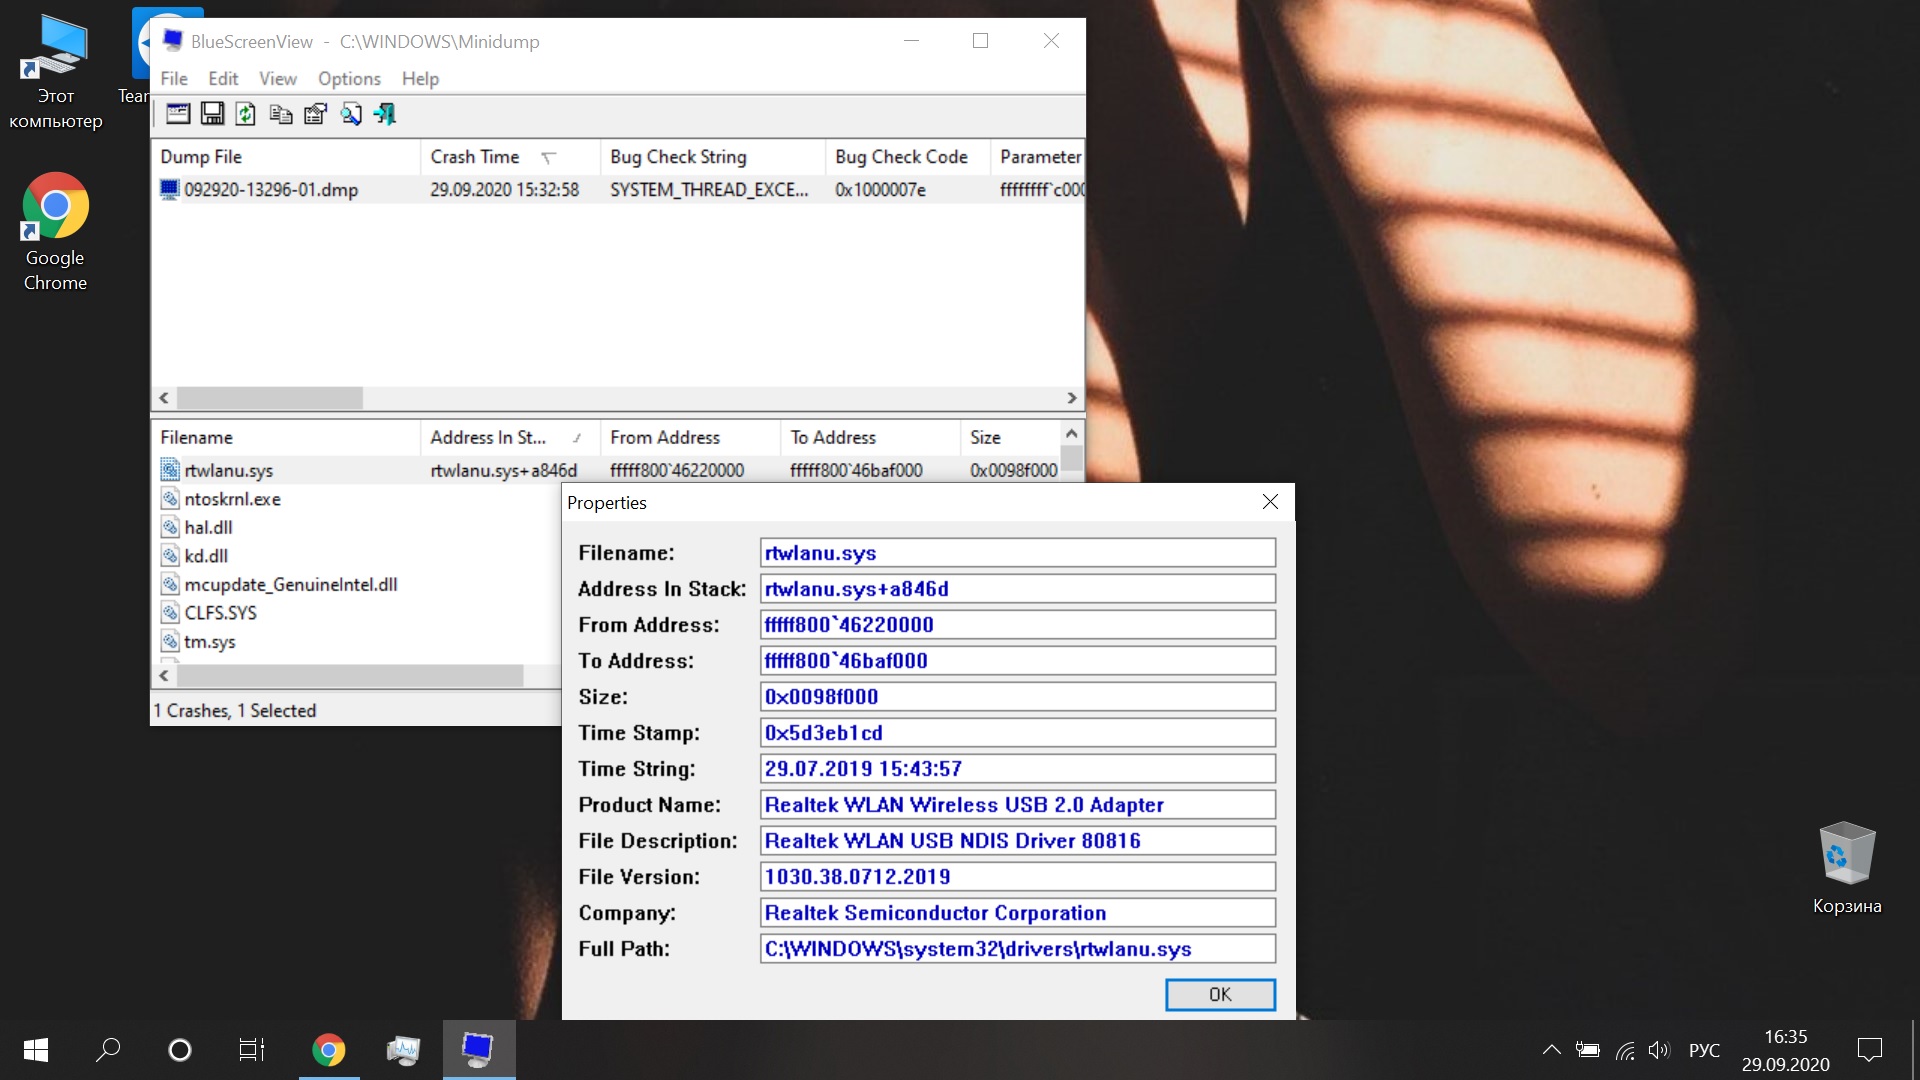Image resolution: width=1920 pixels, height=1080 pixels.
Task: Click the To Address property field
Action: [1018, 661]
